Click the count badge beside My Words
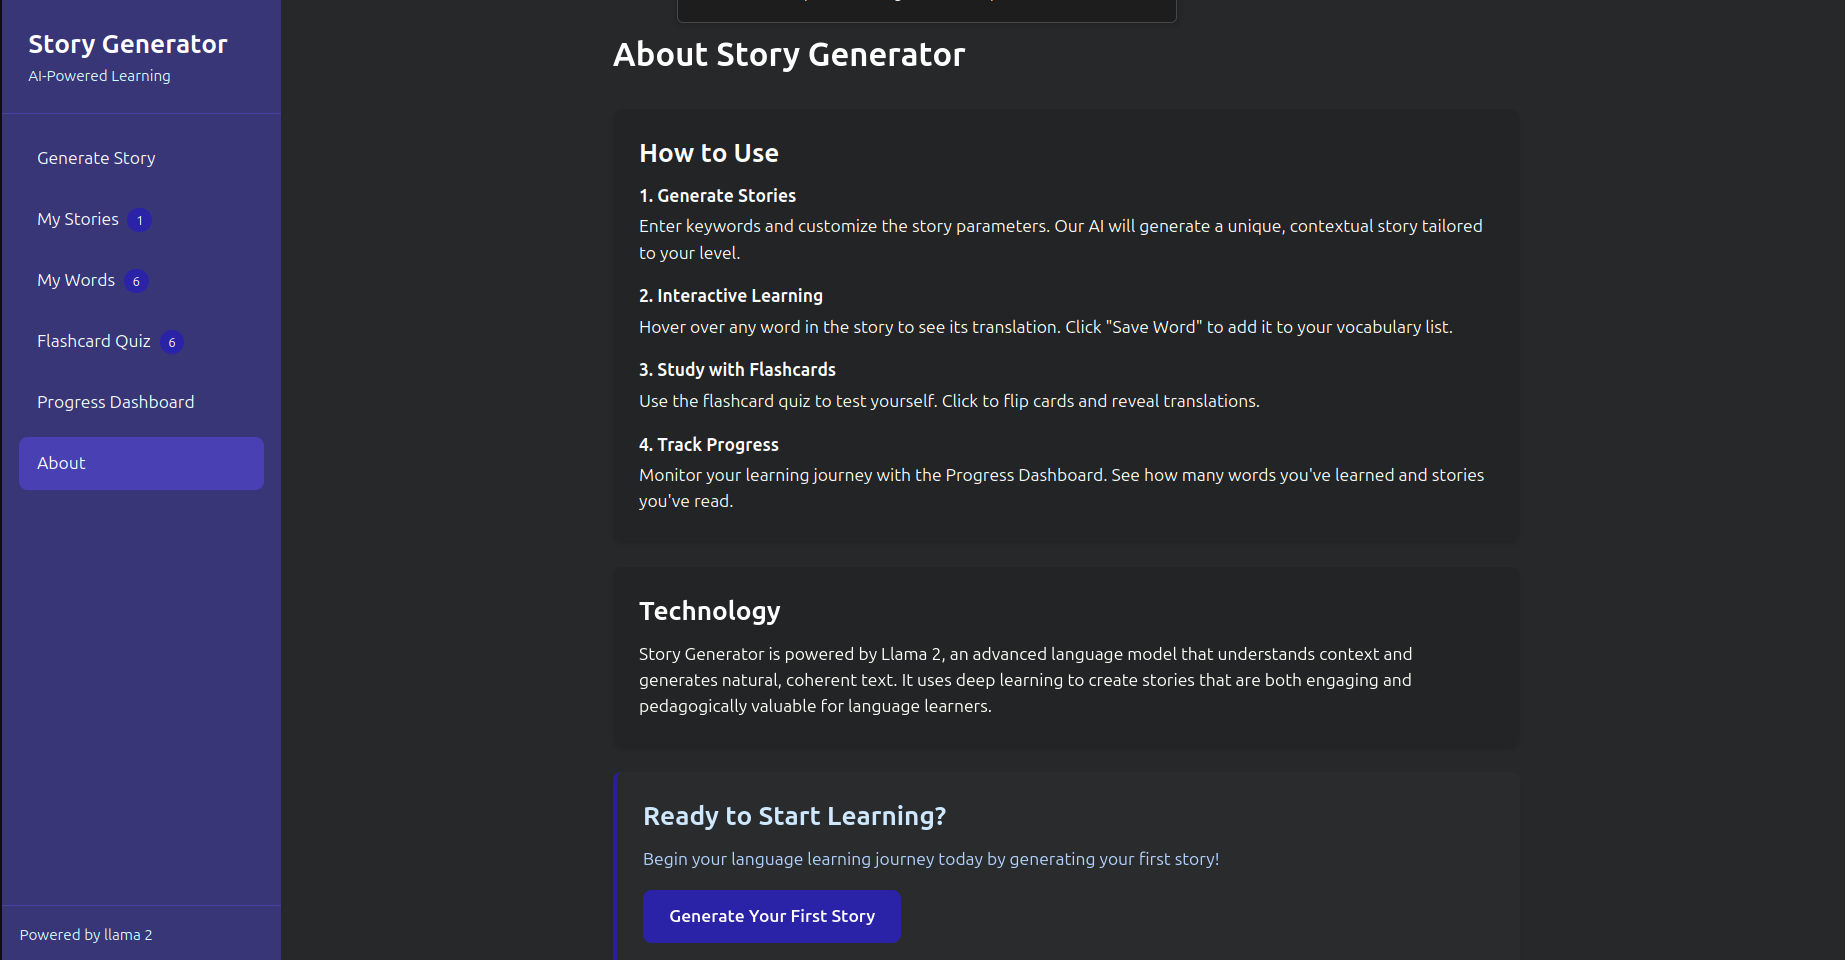This screenshot has width=1845, height=960. coord(137,281)
